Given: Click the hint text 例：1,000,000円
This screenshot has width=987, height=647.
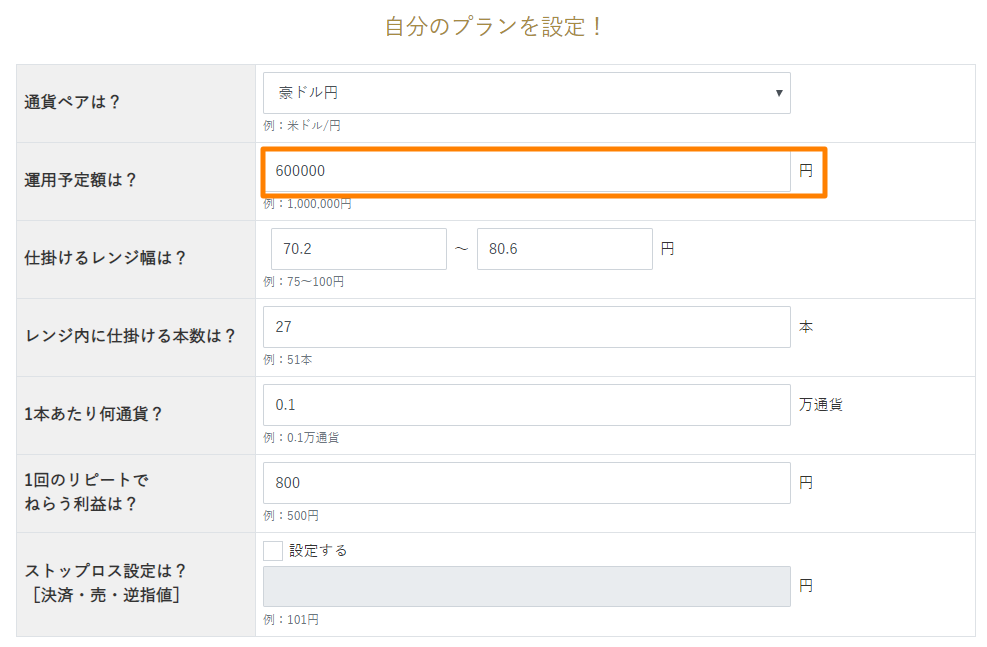Looking at the screenshot, I should tap(307, 204).
